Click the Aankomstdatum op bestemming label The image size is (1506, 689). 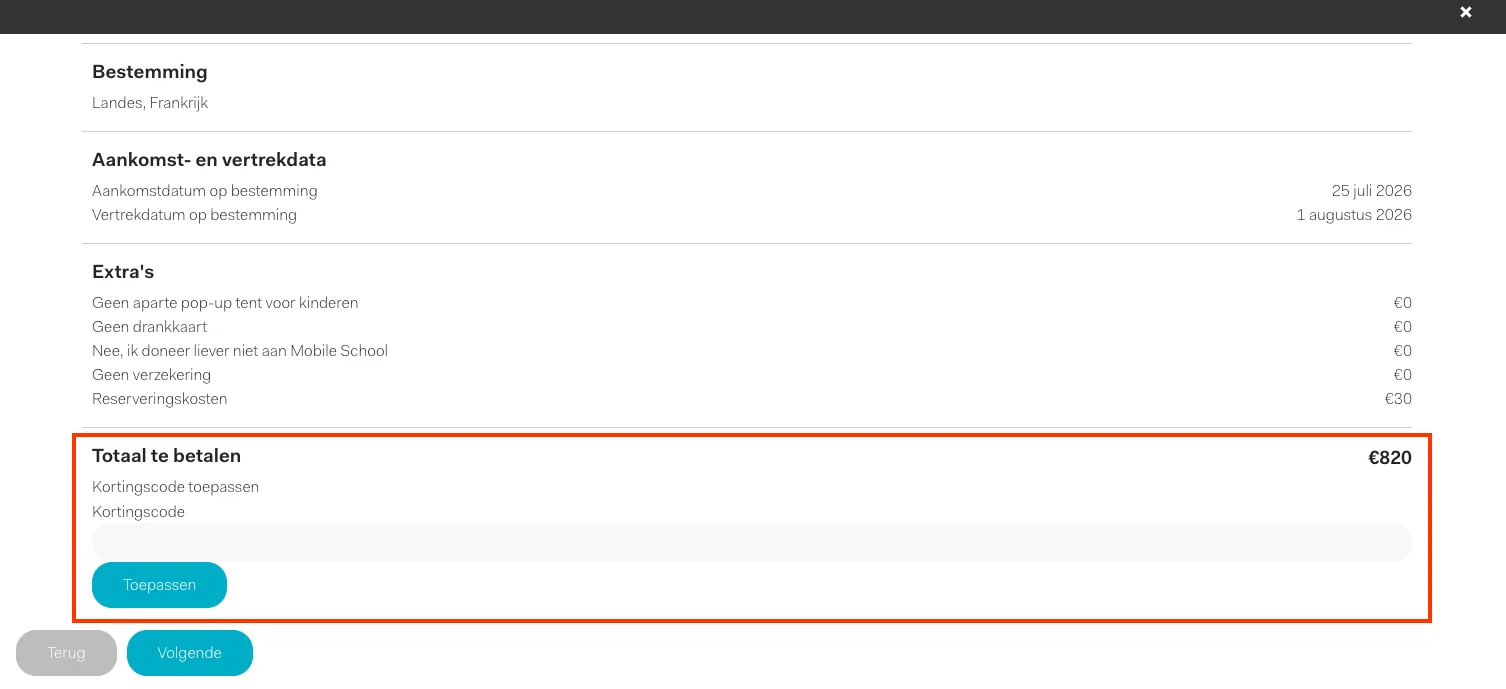click(204, 191)
